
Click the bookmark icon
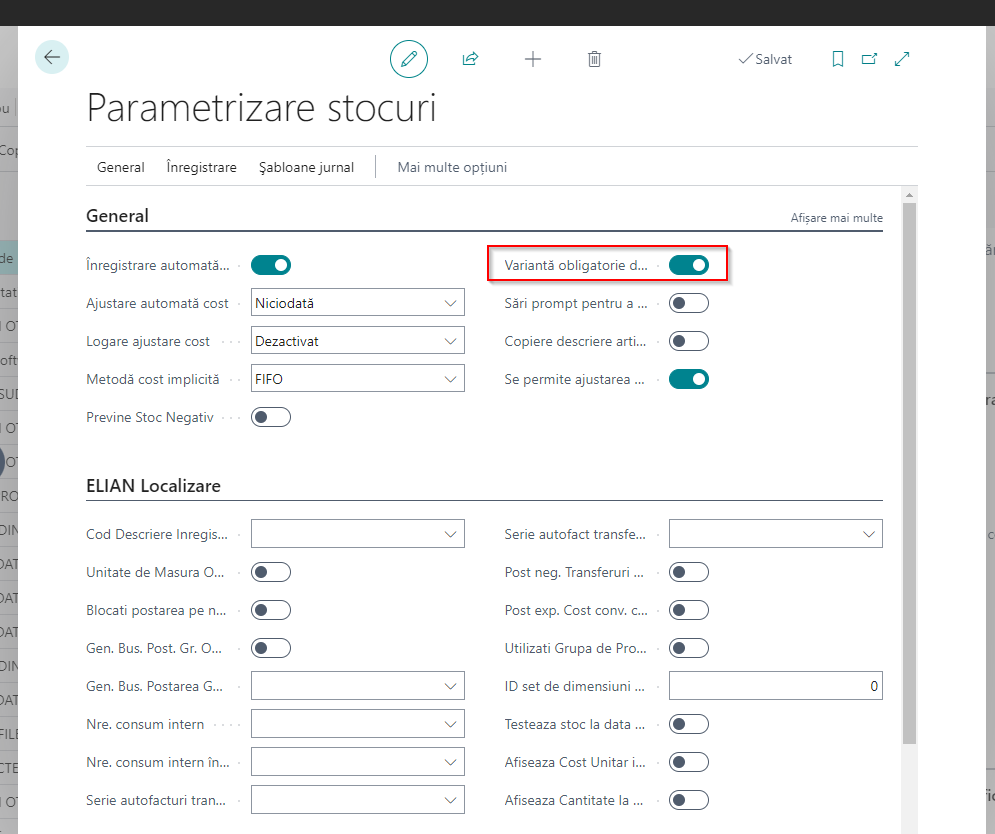click(838, 59)
